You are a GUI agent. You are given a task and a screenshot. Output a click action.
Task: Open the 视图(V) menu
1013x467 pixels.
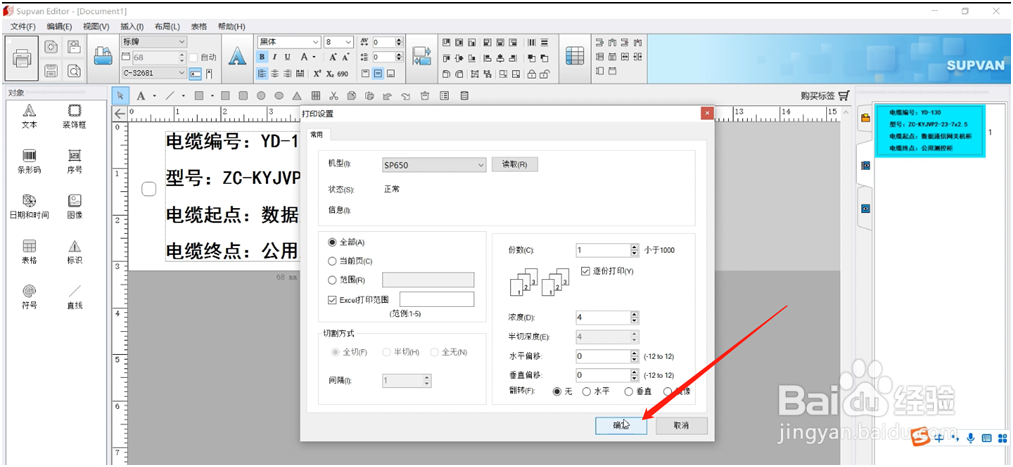pyautogui.click(x=96, y=26)
